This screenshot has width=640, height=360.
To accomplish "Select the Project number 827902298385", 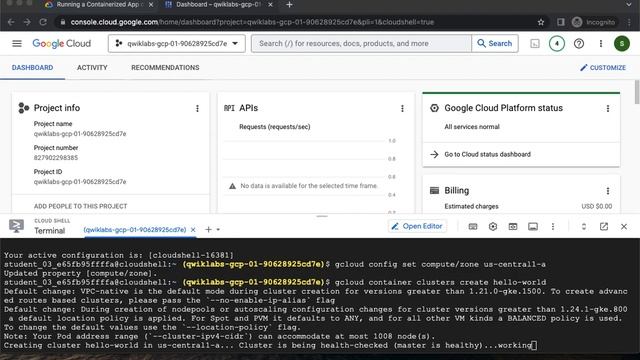I will (56, 158).
